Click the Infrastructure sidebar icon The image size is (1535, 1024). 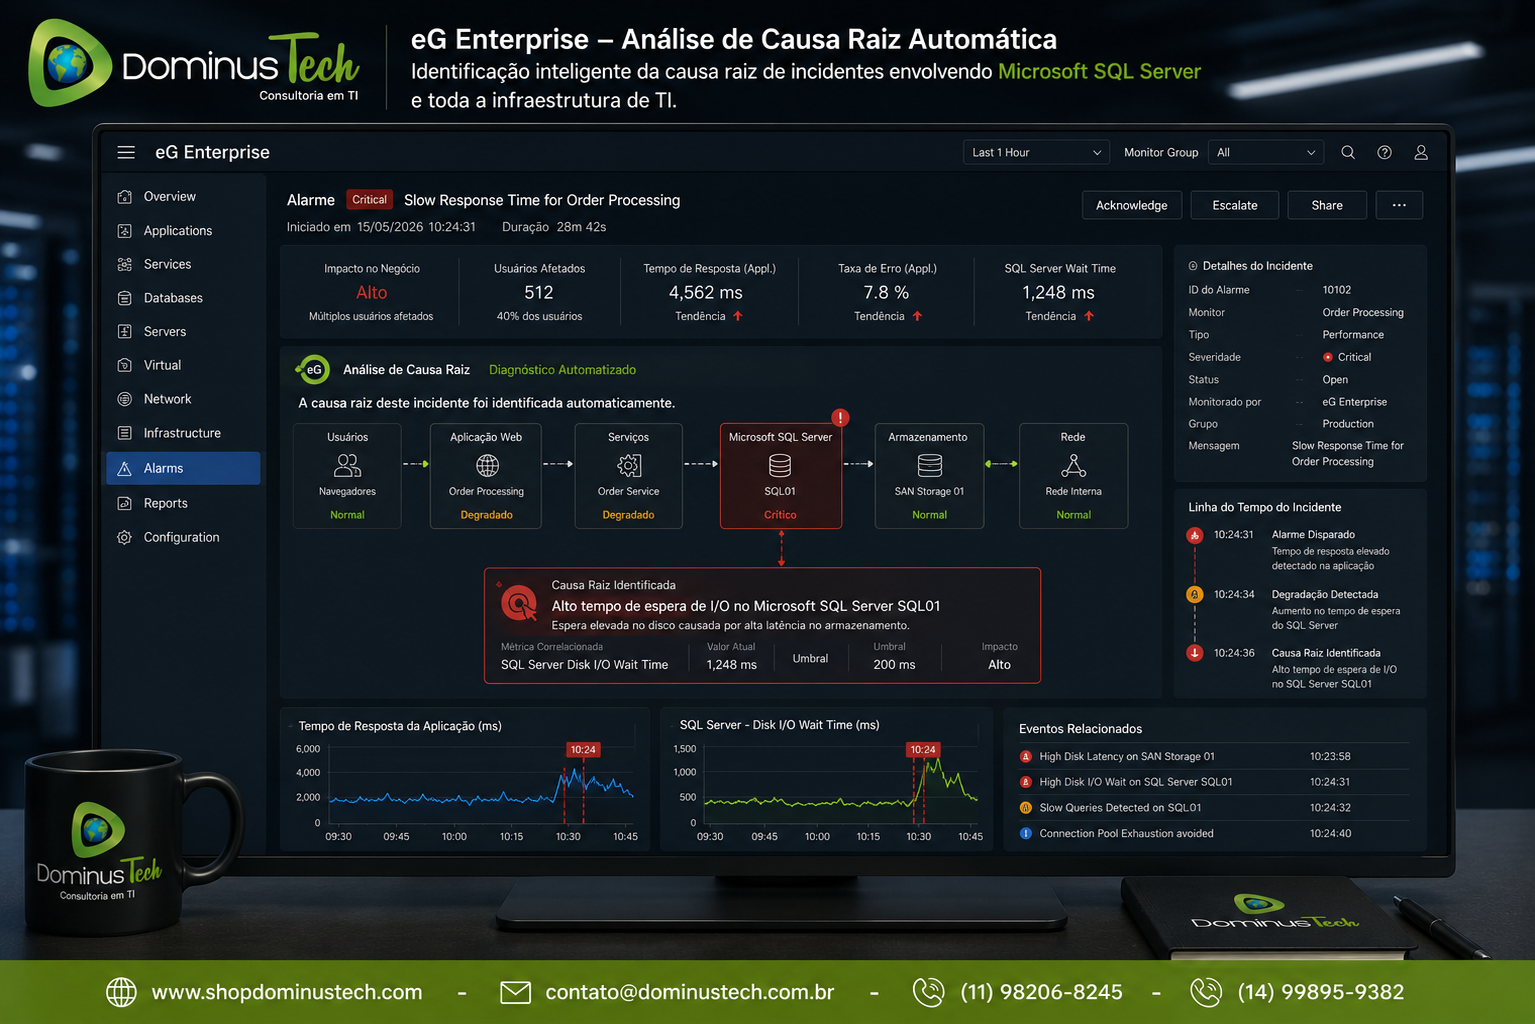(x=125, y=433)
